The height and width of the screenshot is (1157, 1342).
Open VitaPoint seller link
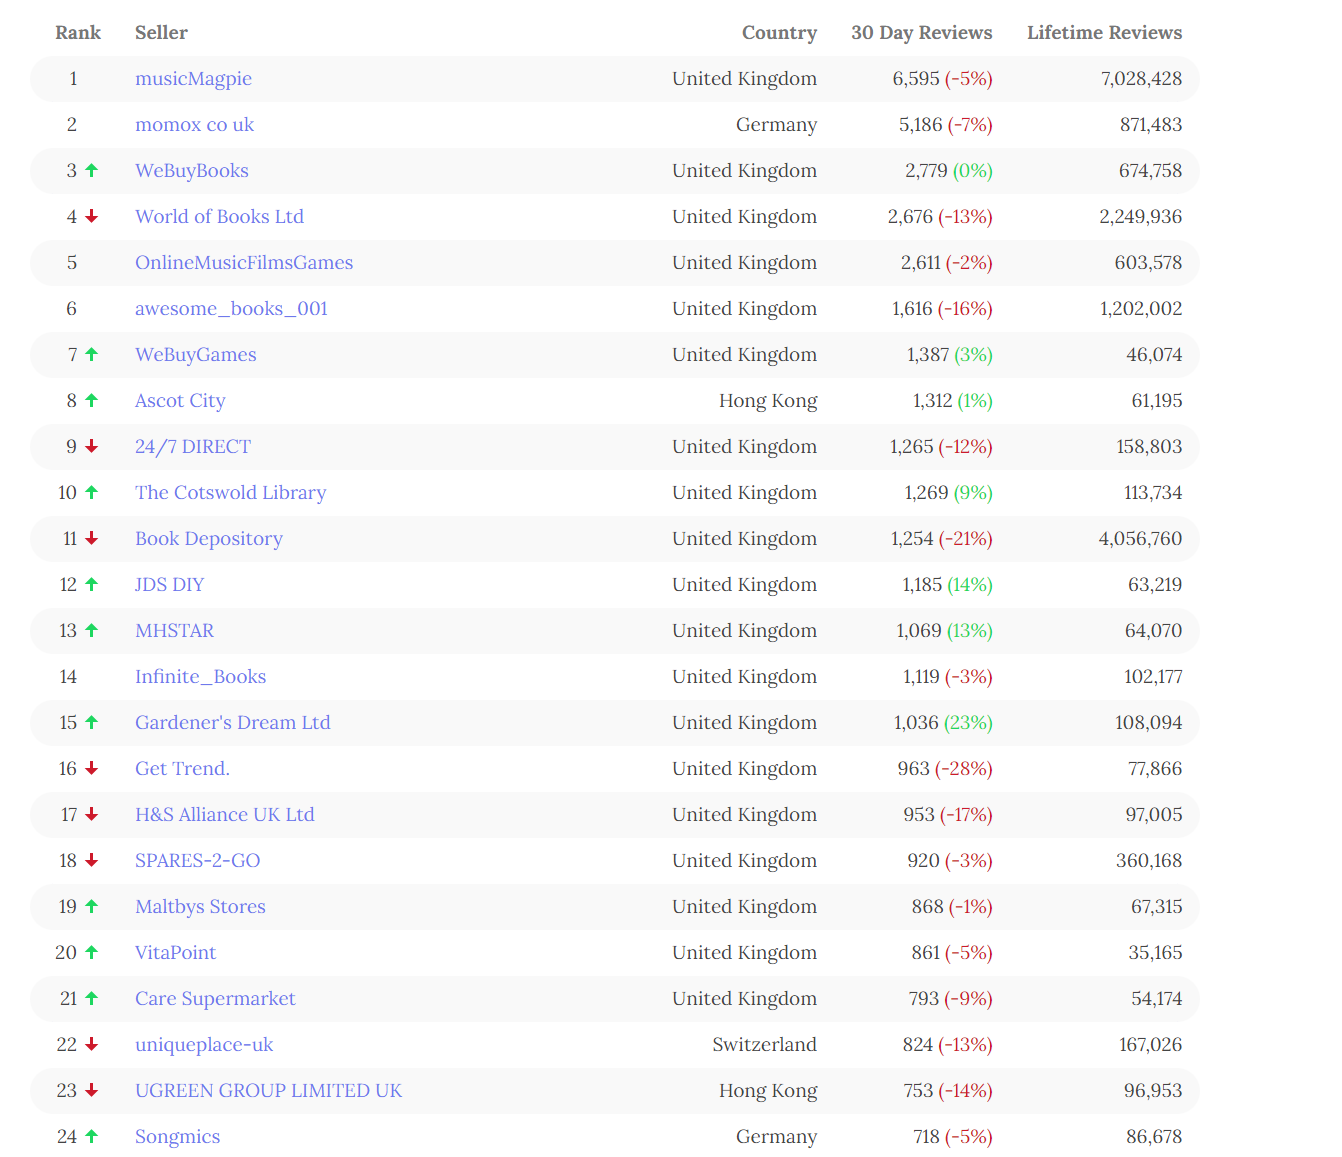[x=175, y=953]
